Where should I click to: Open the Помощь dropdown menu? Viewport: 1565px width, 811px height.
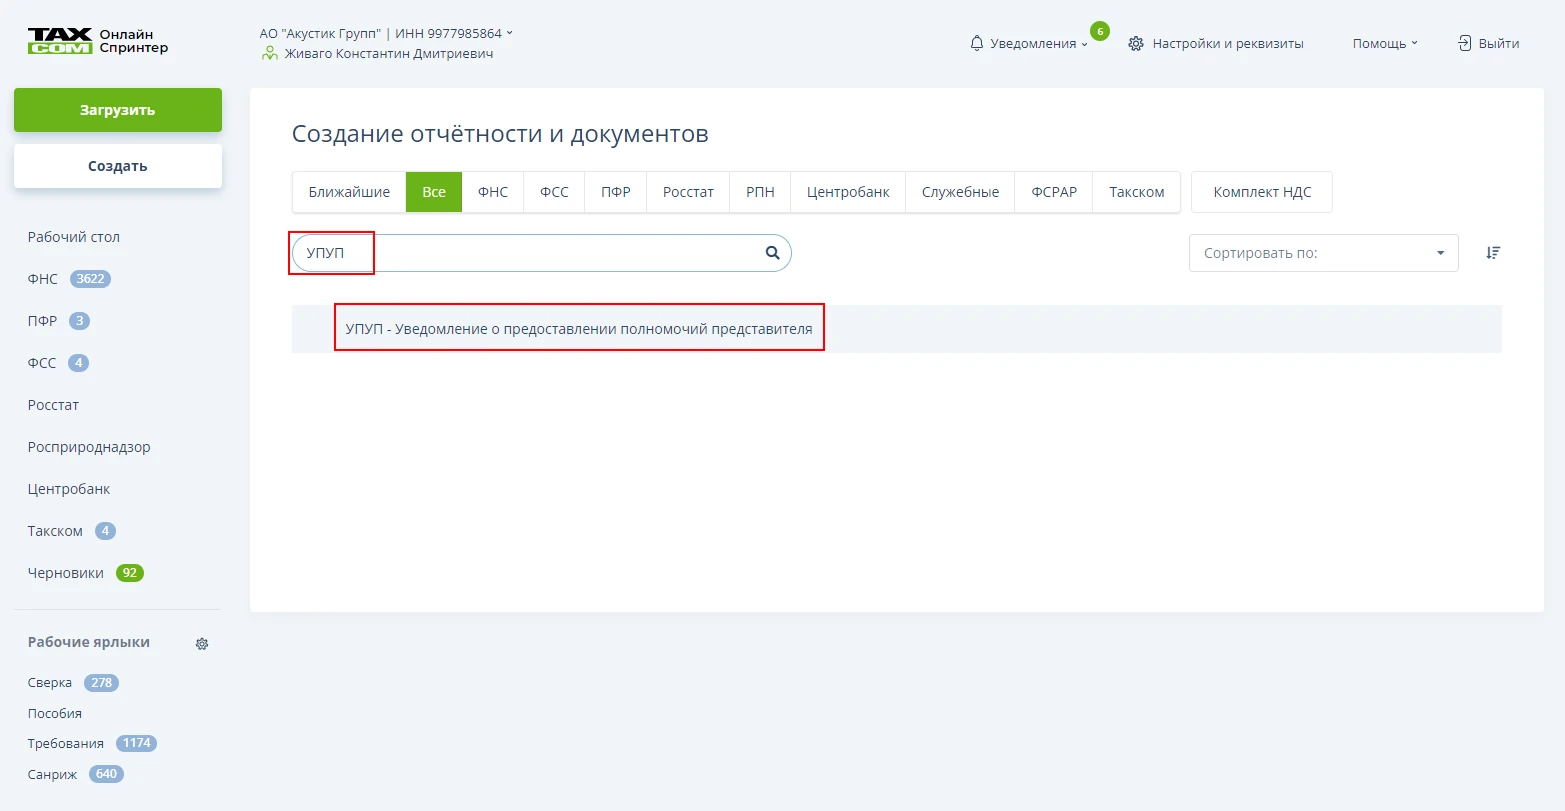point(1385,43)
